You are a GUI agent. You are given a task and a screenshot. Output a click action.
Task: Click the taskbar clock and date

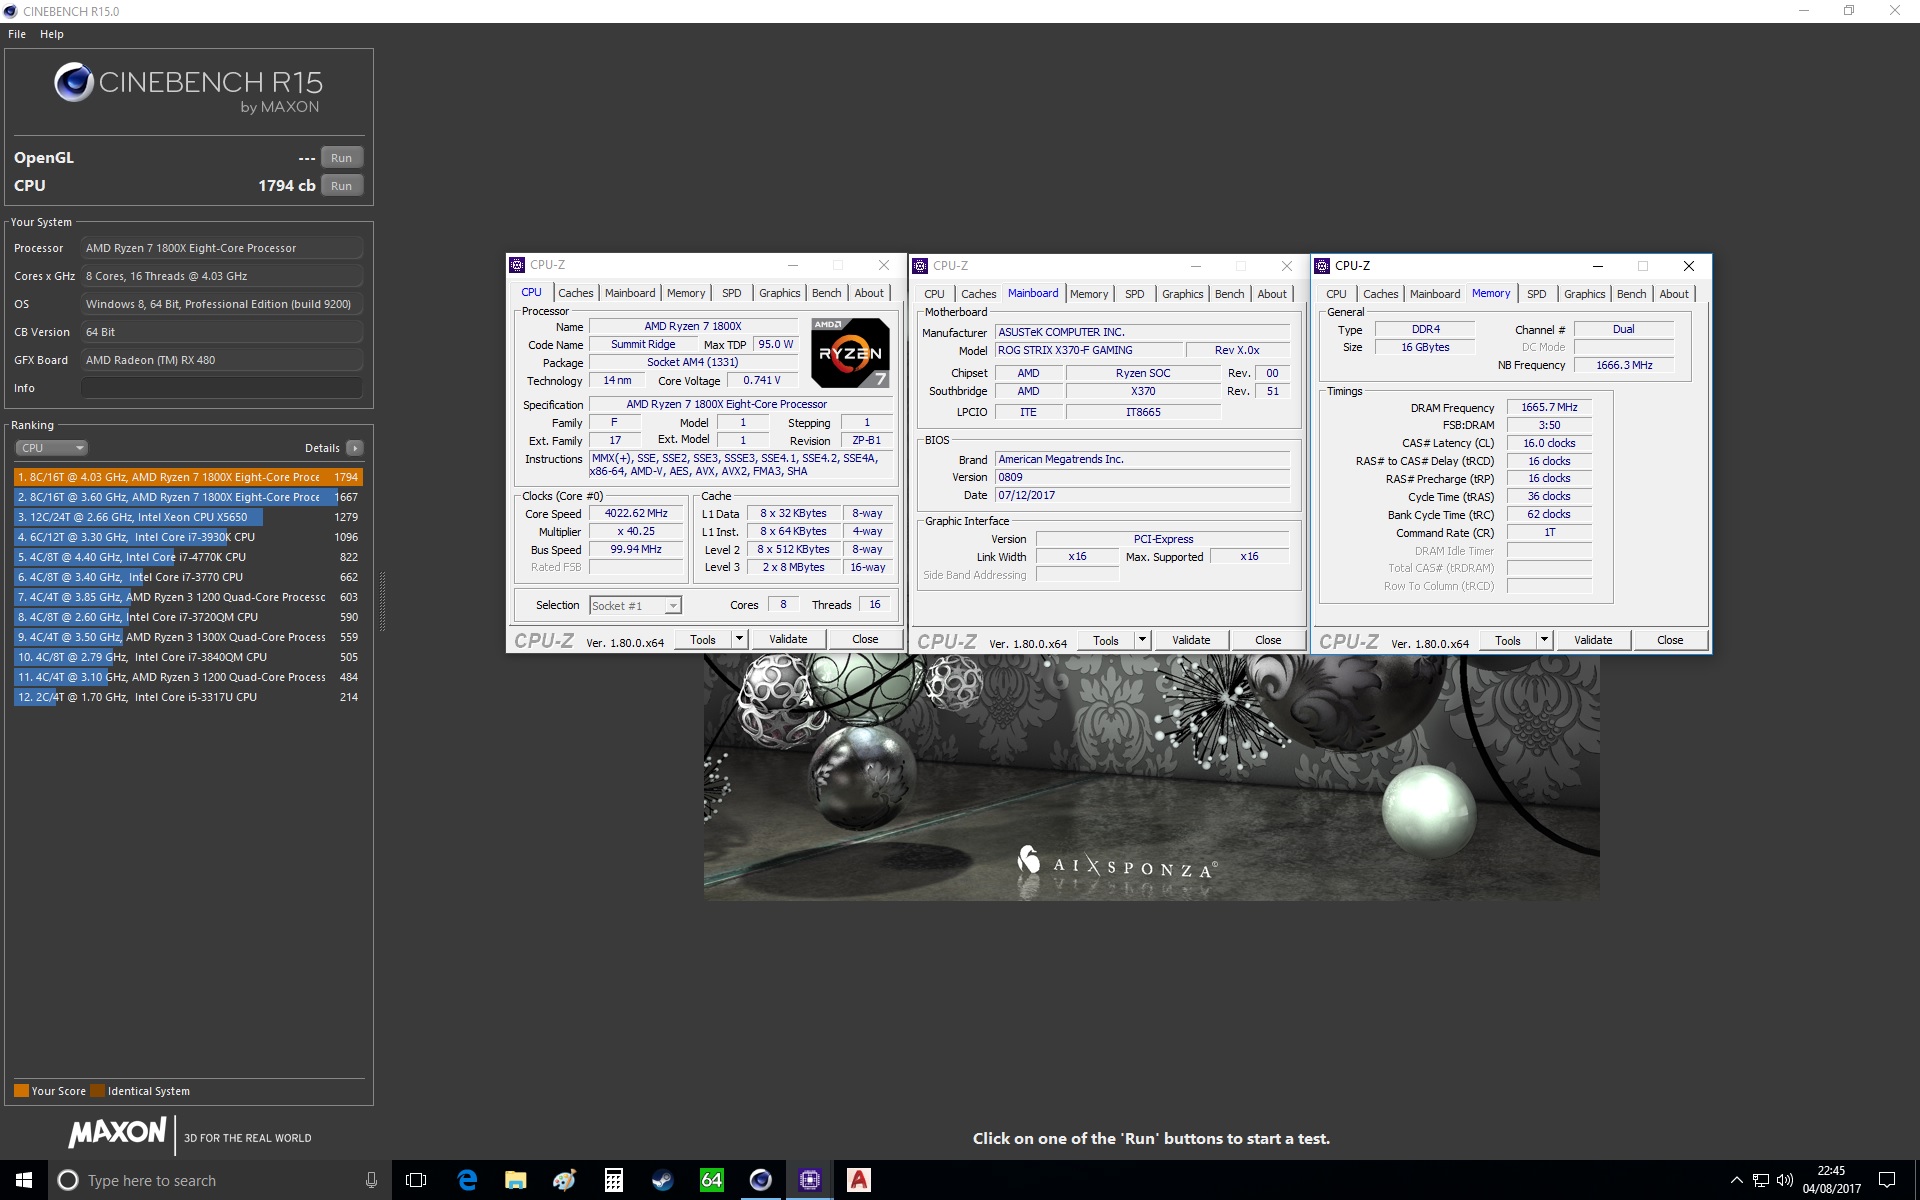point(1831,1180)
